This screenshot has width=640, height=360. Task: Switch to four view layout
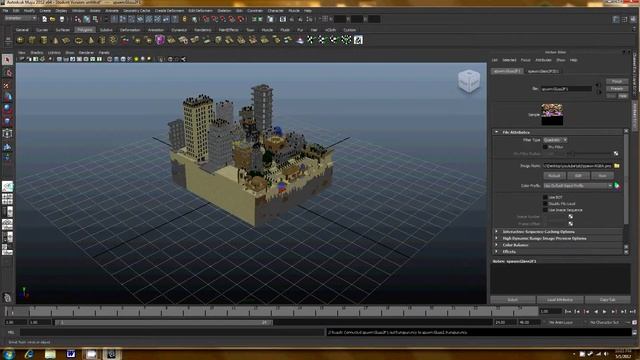pos(7,199)
